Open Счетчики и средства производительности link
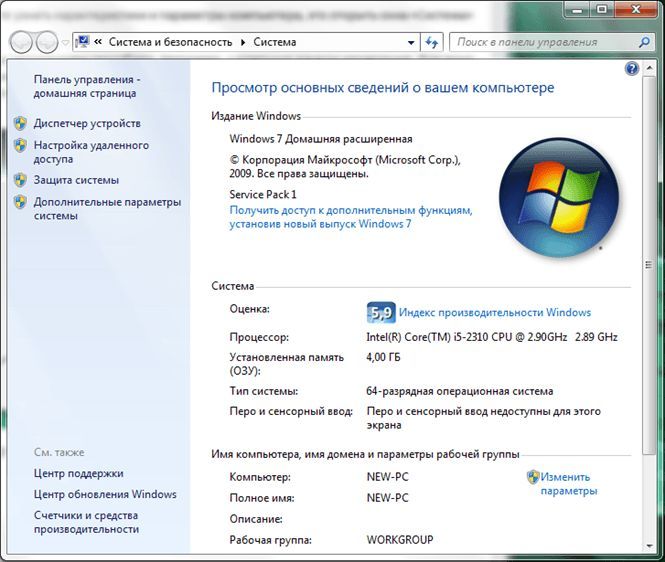 tap(87, 523)
